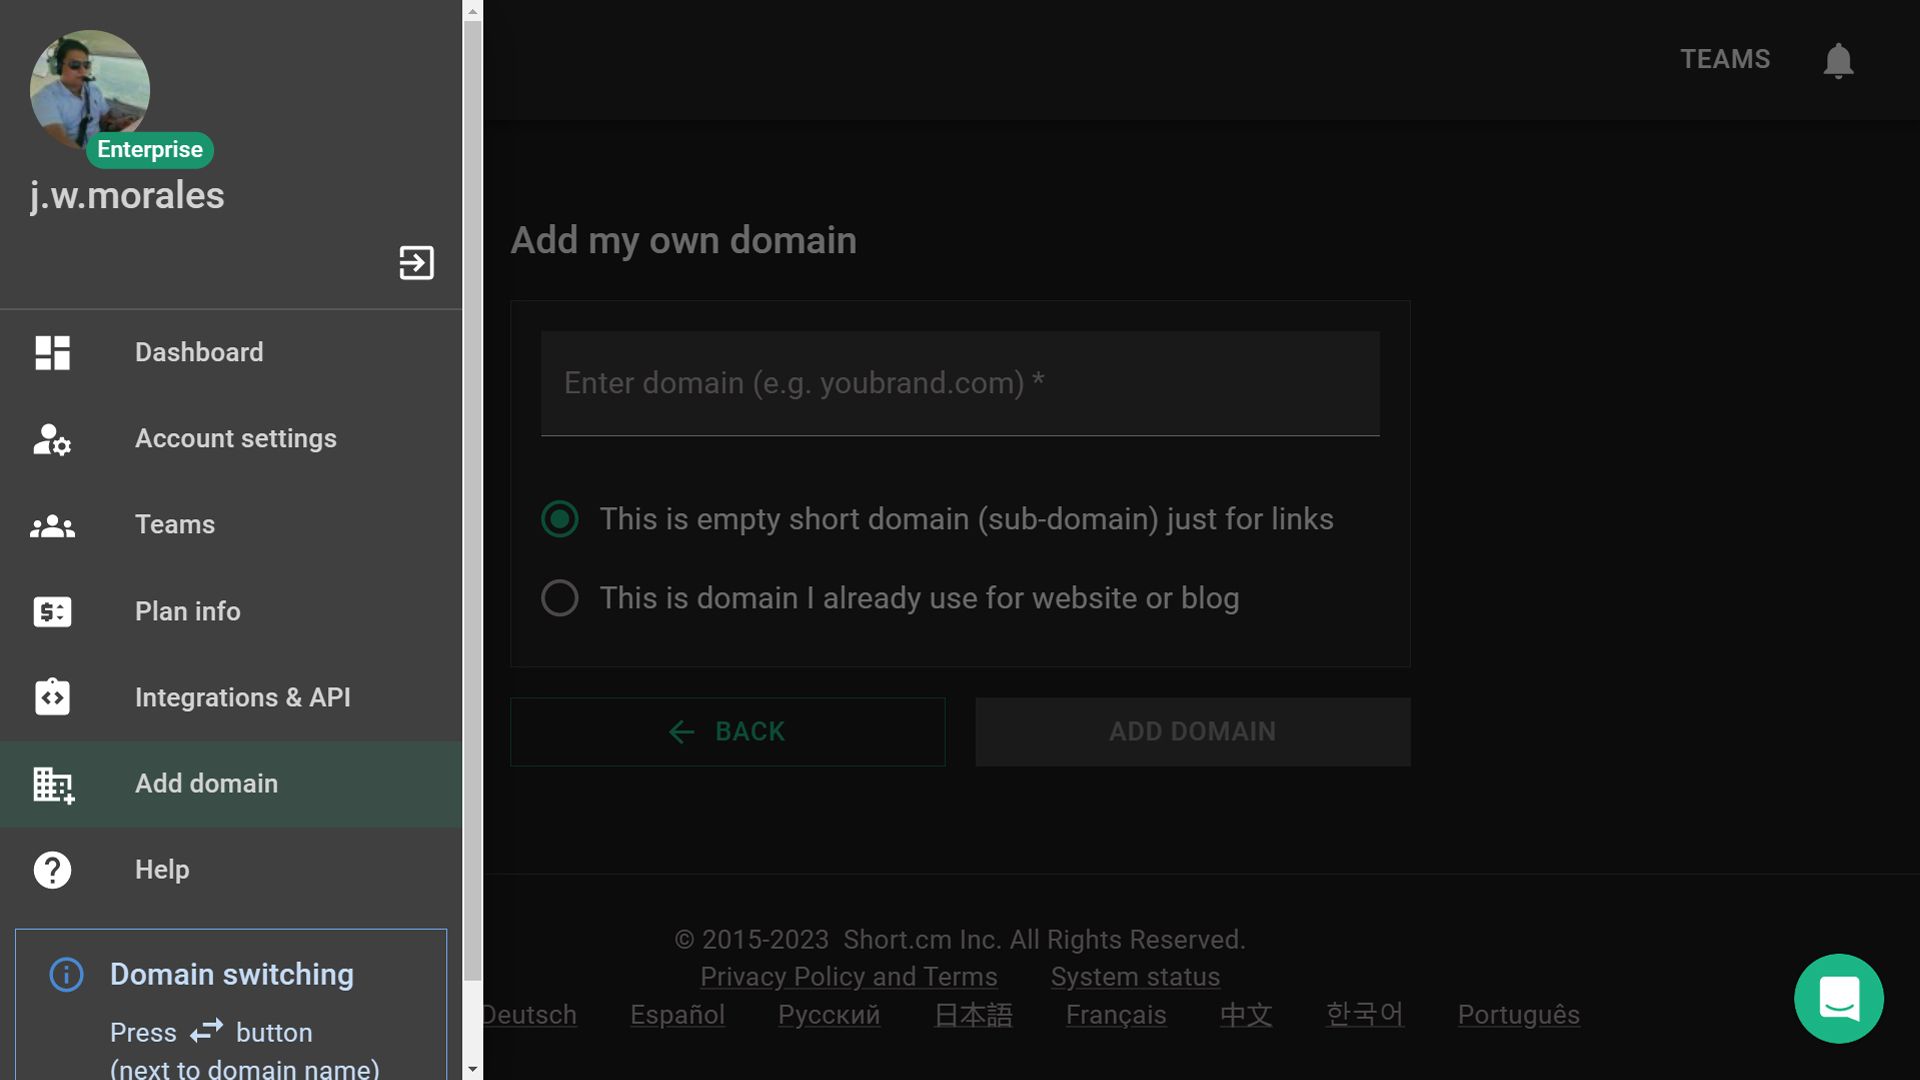Open TEAMS in the top bar

tap(1725, 59)
